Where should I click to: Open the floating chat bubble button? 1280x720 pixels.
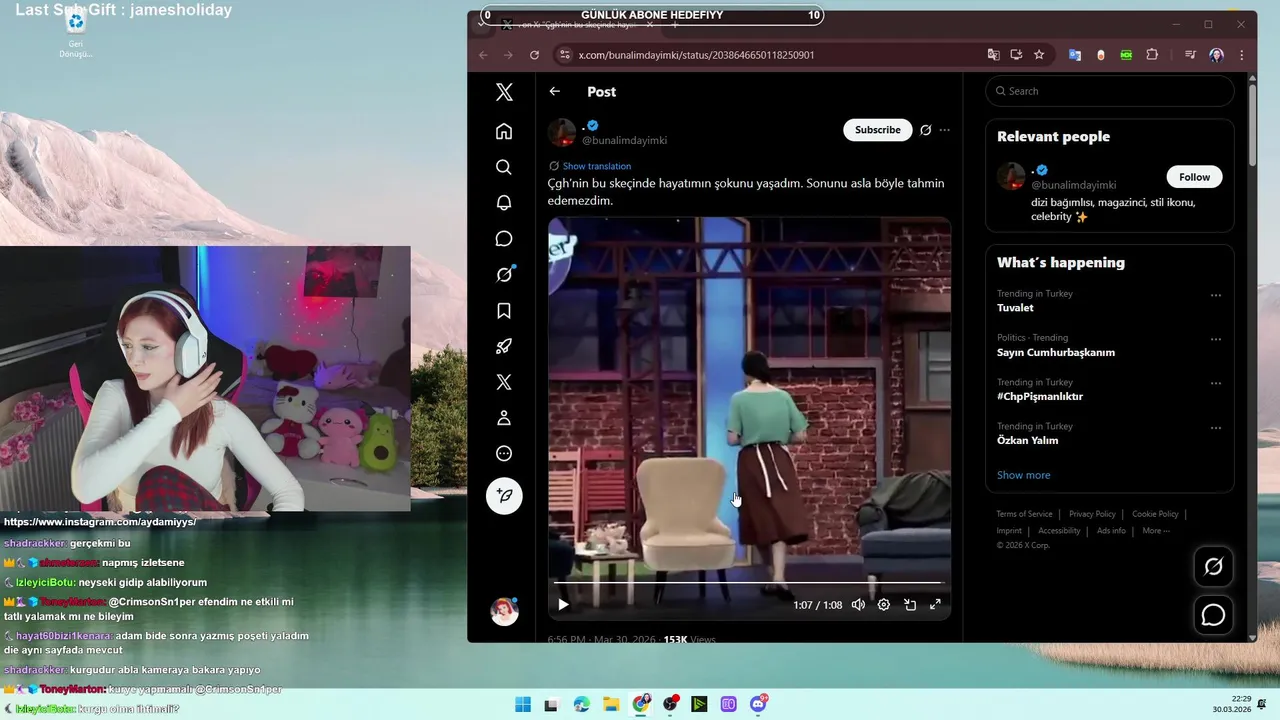point(1213,615)
